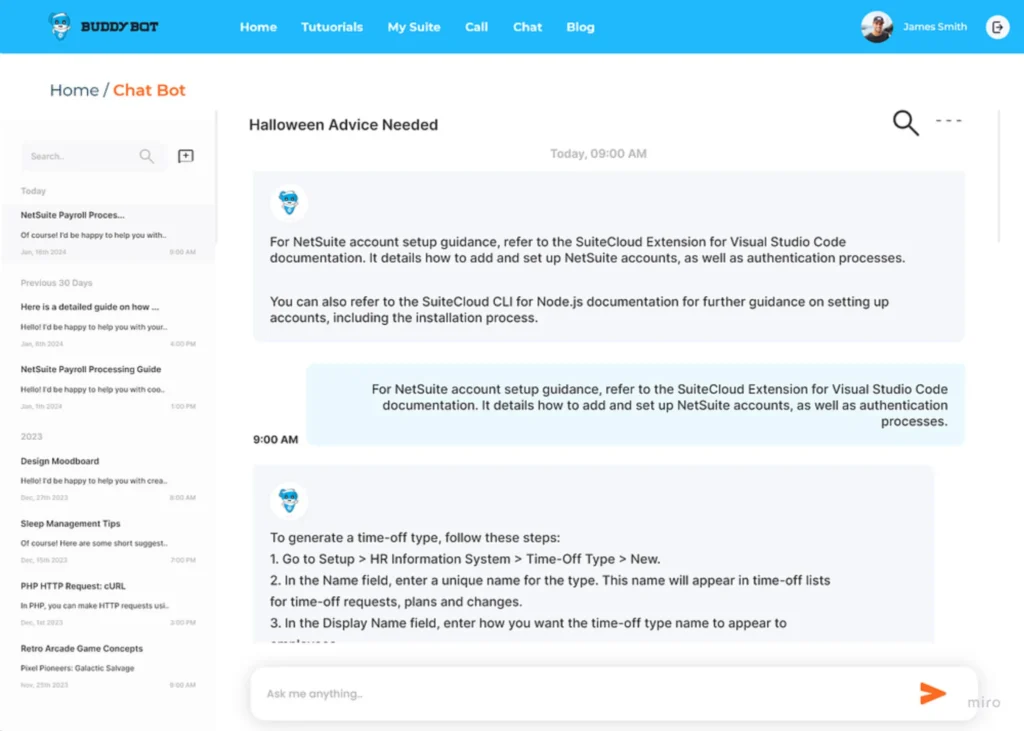Viewport: 1024px width, 731px height.
Task: Start a new chat with plus icon
Action: click(x=185, y=155)
